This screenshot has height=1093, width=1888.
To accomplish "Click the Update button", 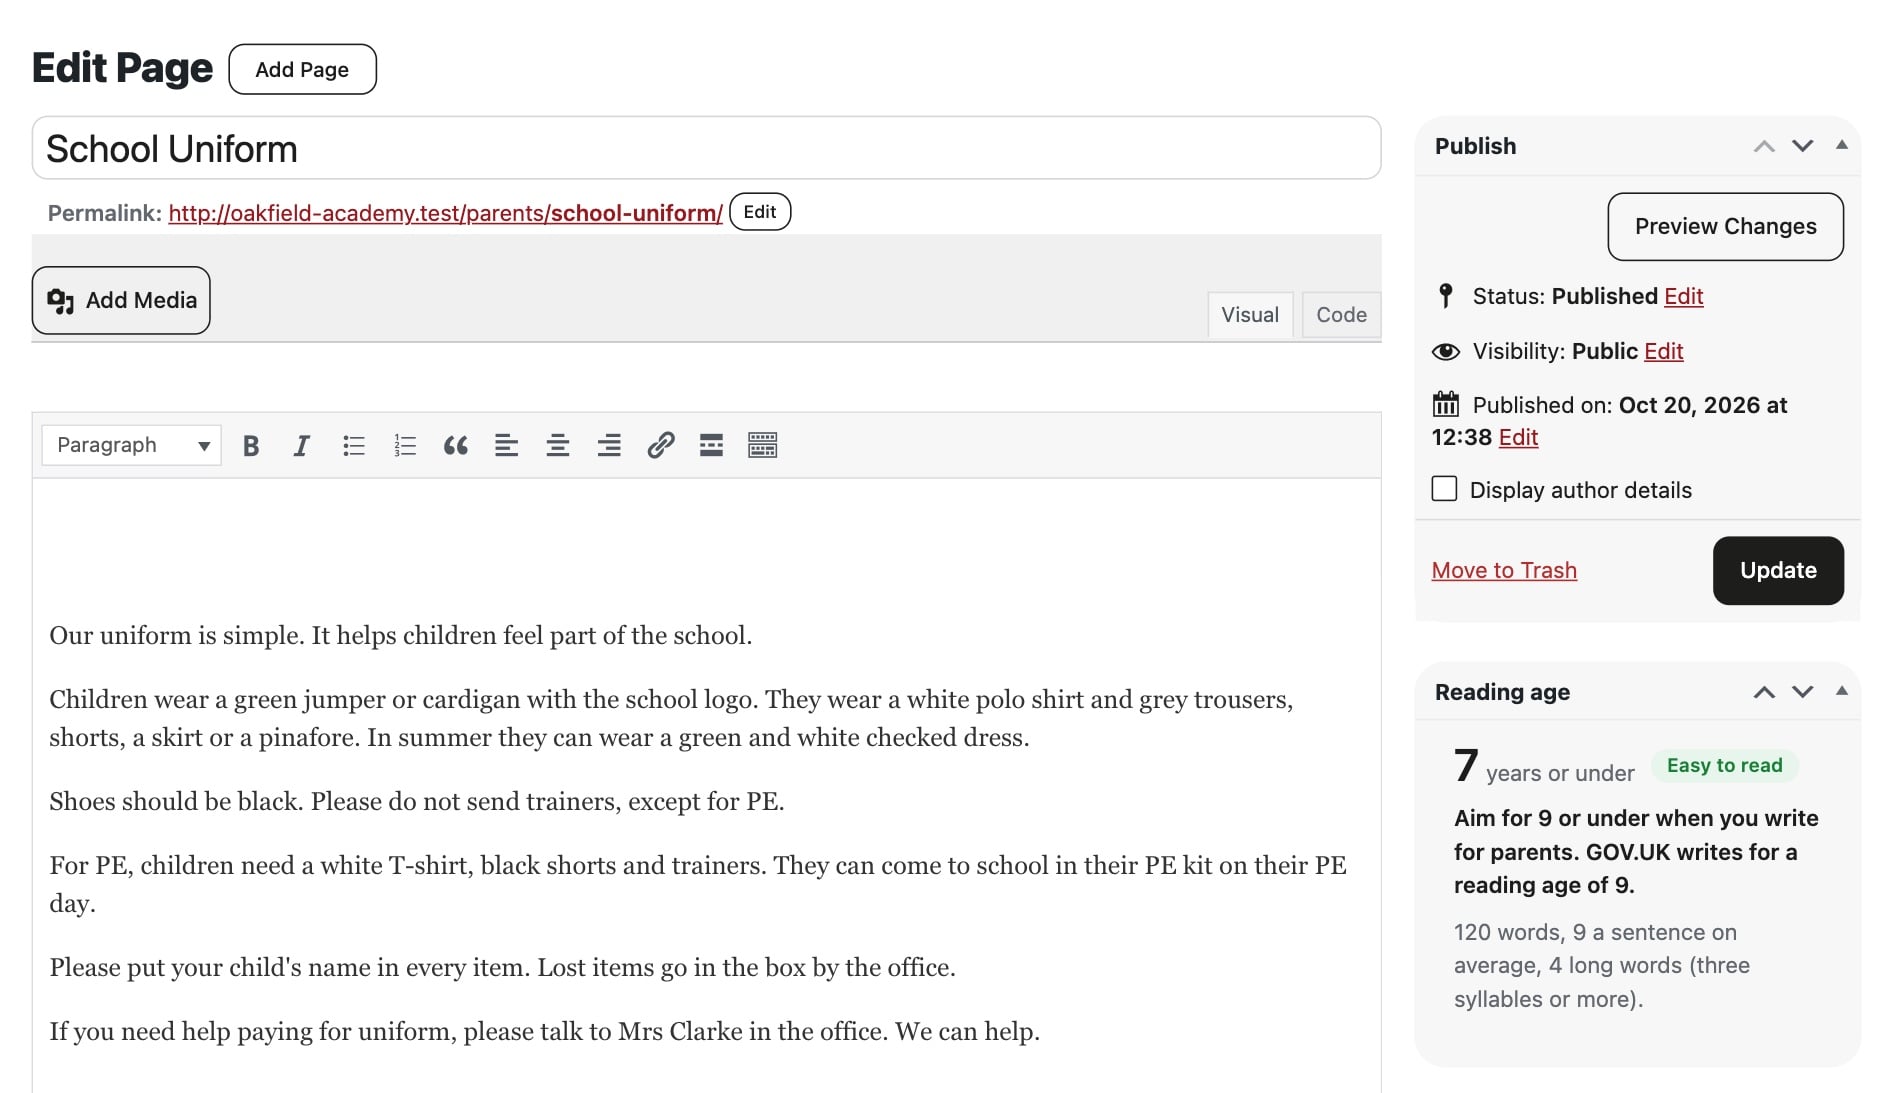I will pyautogui.click(x=1778, y=570).
